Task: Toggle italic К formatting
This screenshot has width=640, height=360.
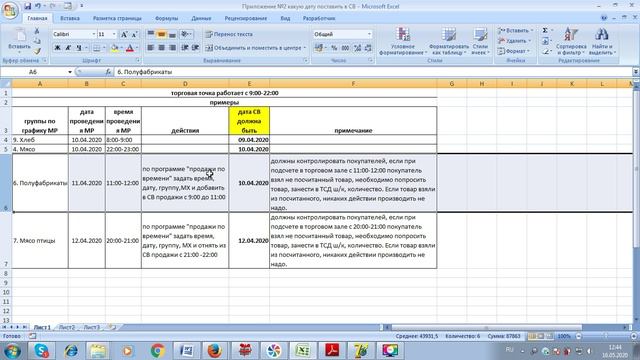Action: pos(68,48)
